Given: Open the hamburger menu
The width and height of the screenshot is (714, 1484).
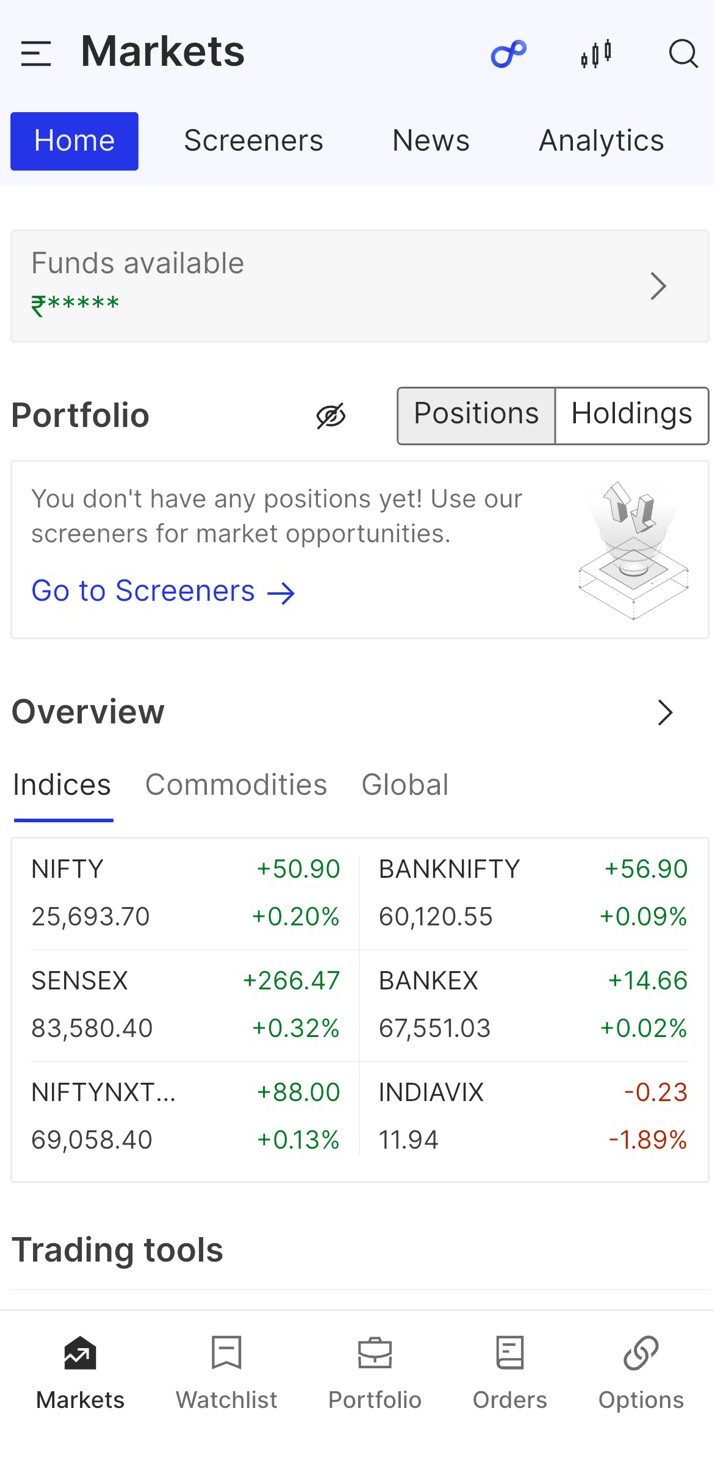Looking at the screenshot, I should 36,53.
